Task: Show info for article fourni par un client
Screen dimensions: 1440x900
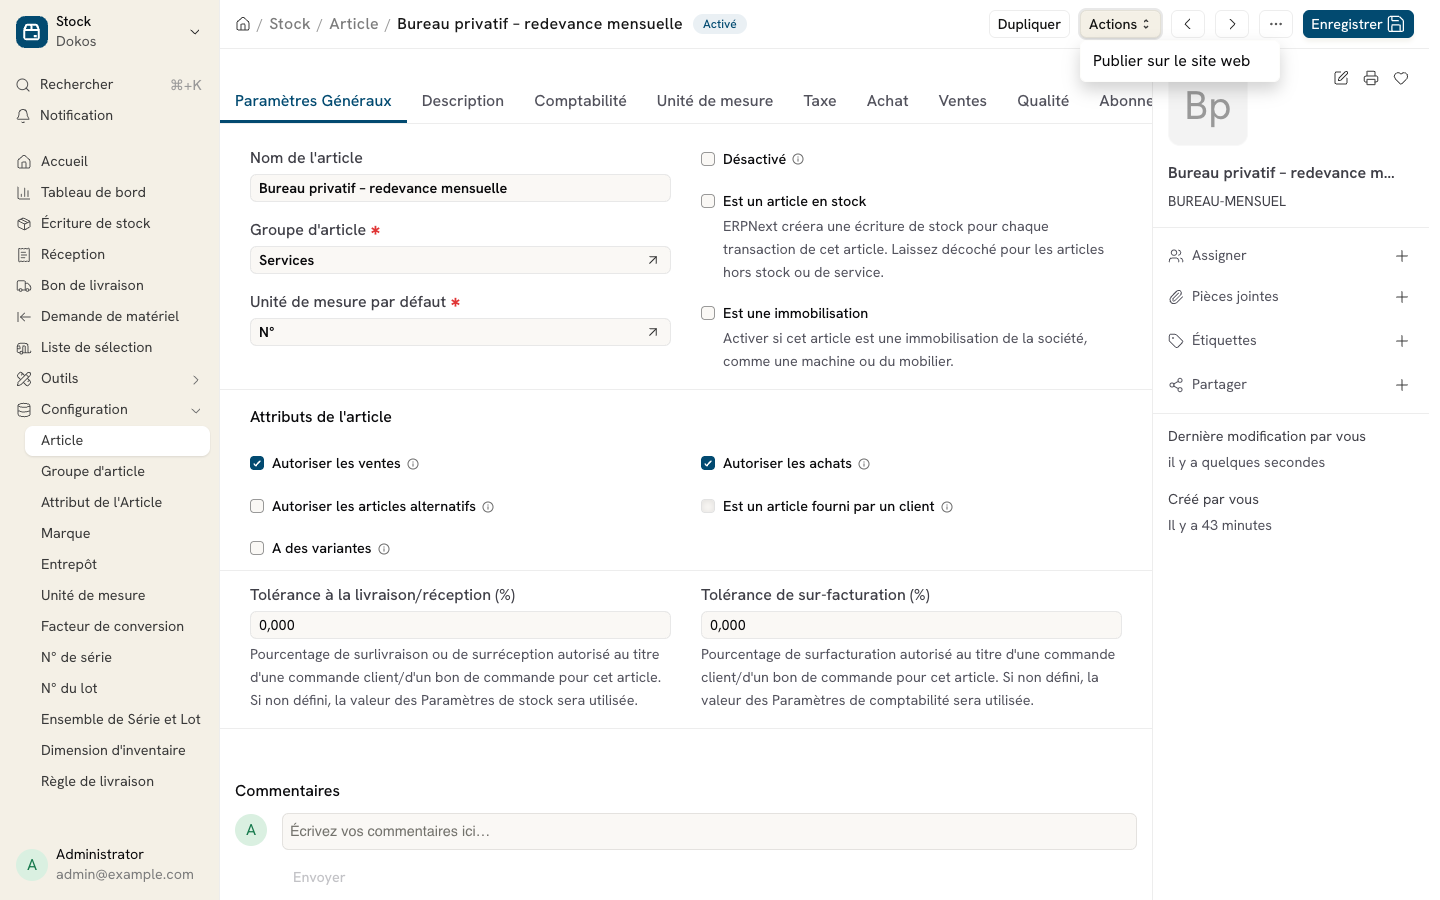Action: 947,507
